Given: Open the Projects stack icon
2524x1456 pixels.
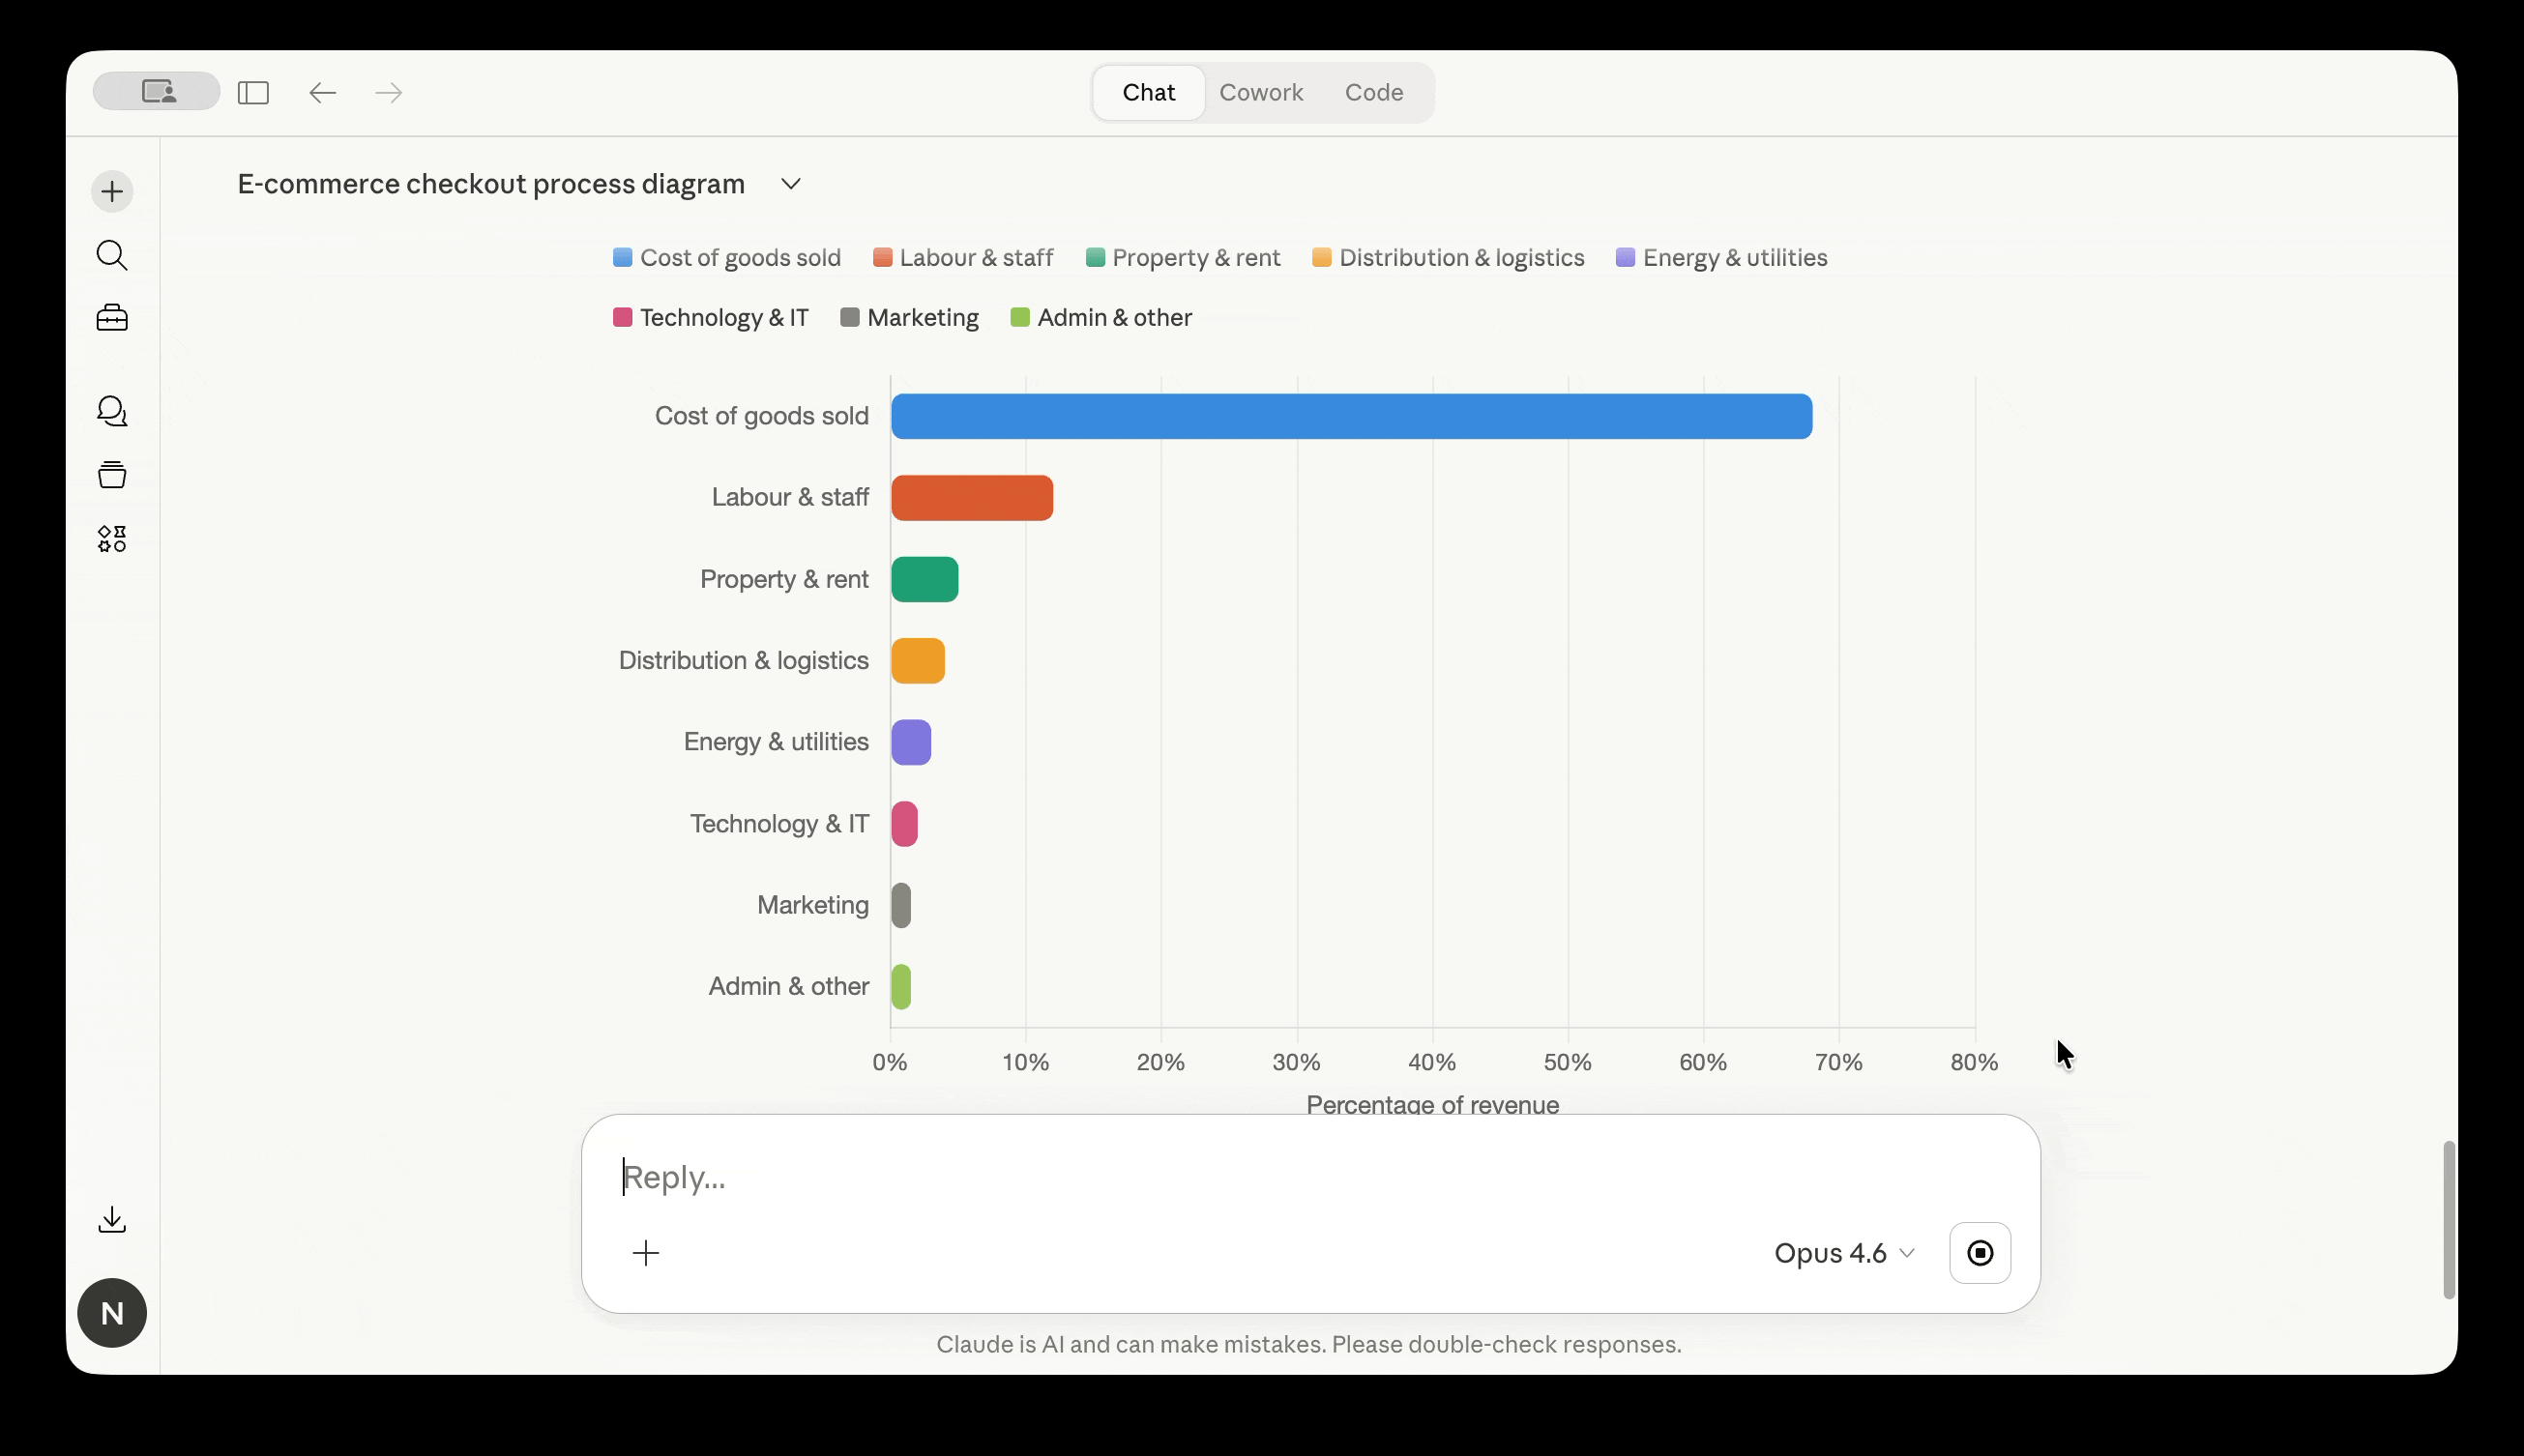Looking at the screenshot, I should [112, 475].
